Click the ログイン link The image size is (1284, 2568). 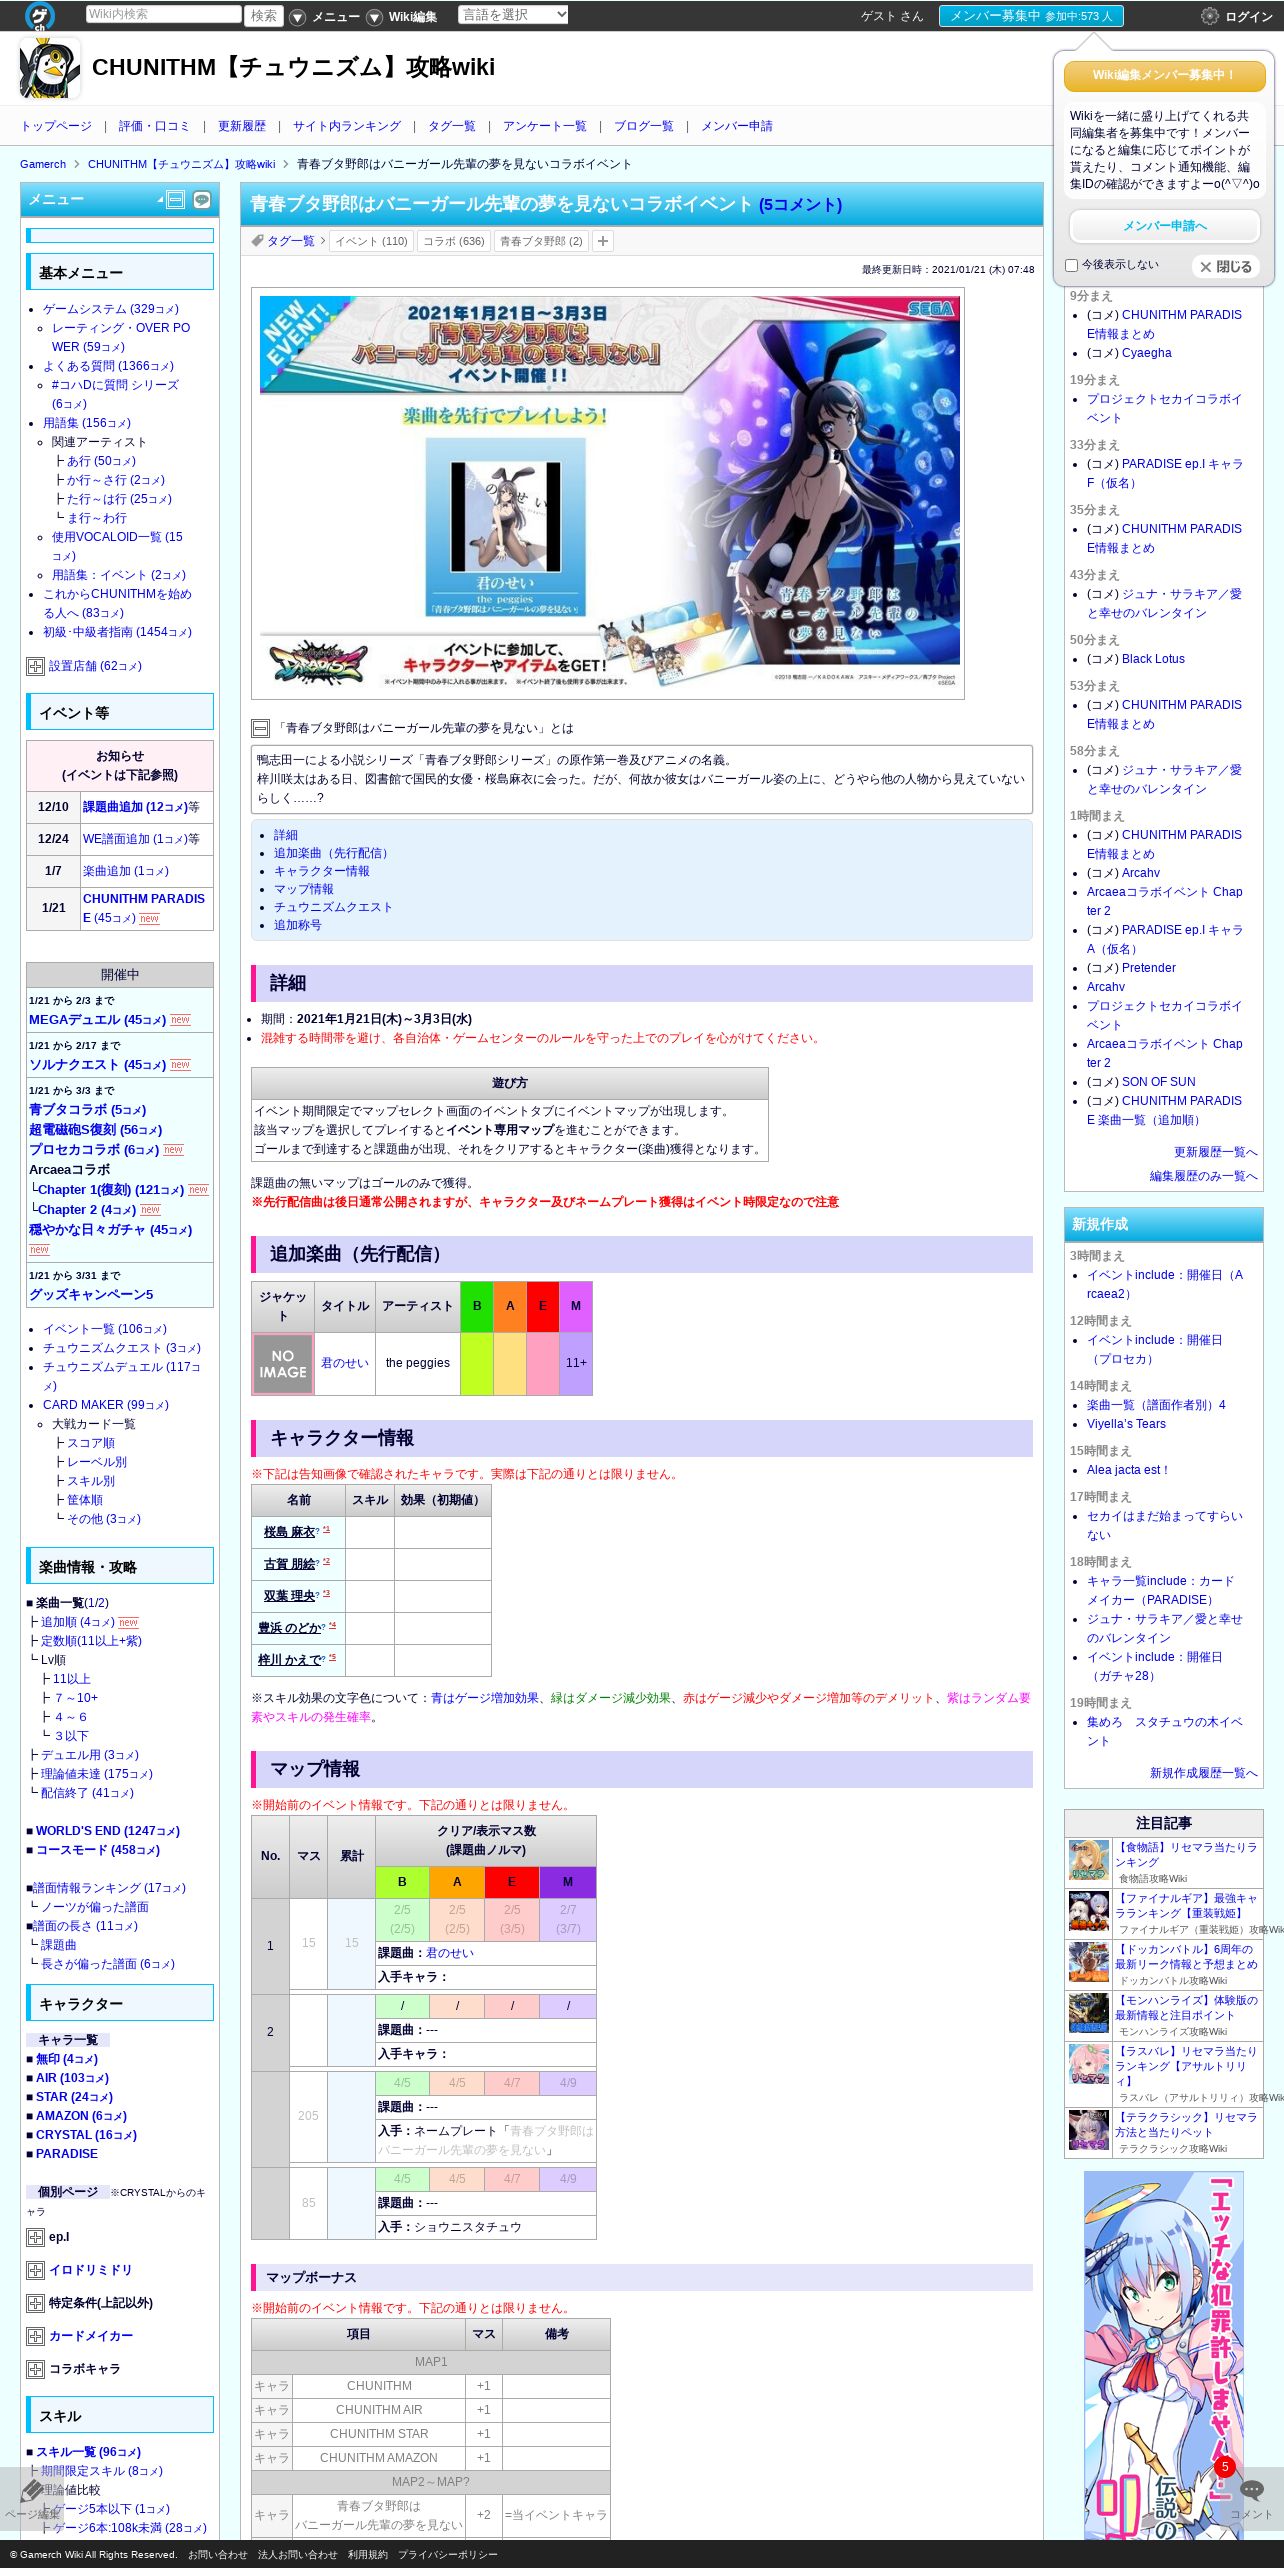coord(1249,16)
